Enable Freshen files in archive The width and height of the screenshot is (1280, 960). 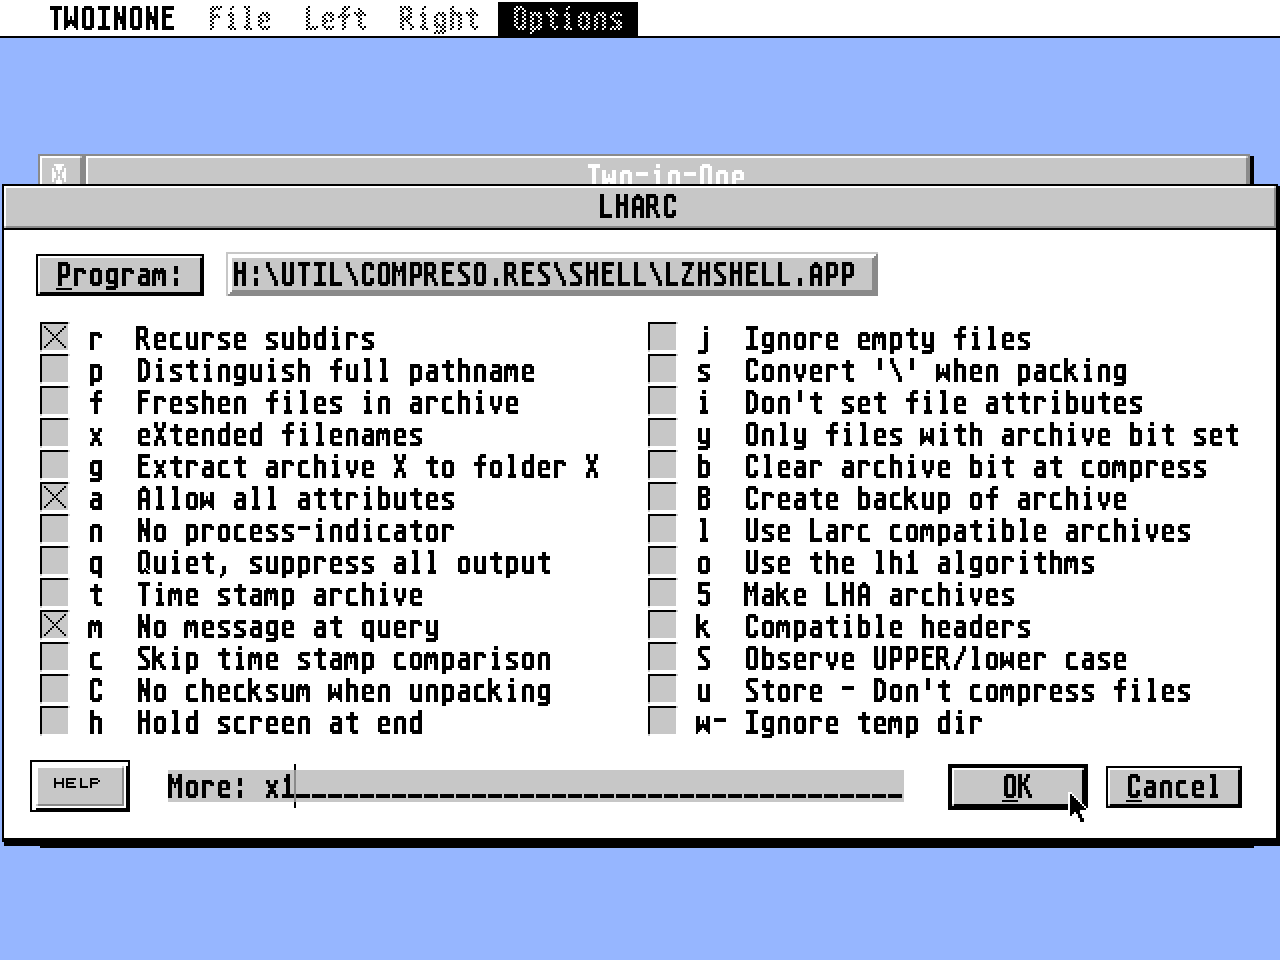[54, 401]
